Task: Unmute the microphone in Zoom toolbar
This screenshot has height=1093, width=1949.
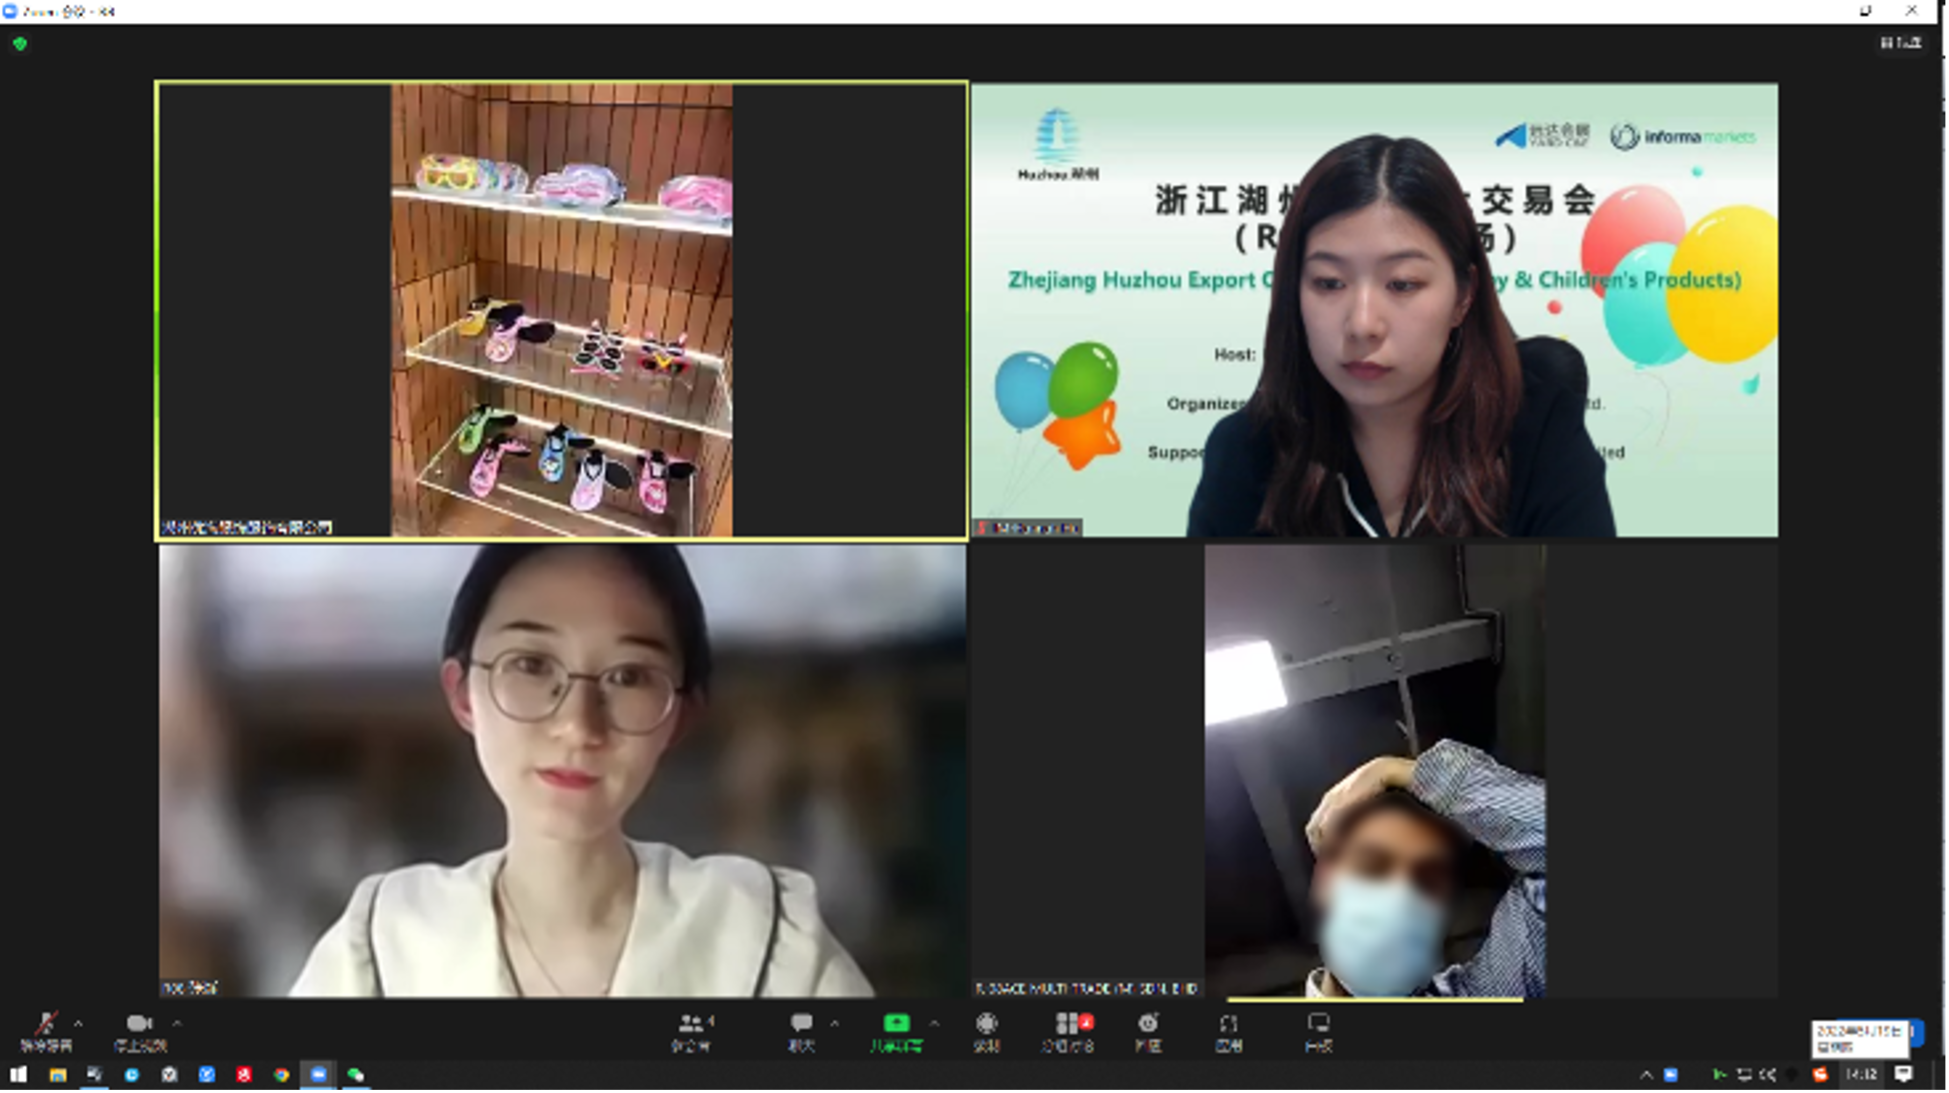Action: (45, 1031)
